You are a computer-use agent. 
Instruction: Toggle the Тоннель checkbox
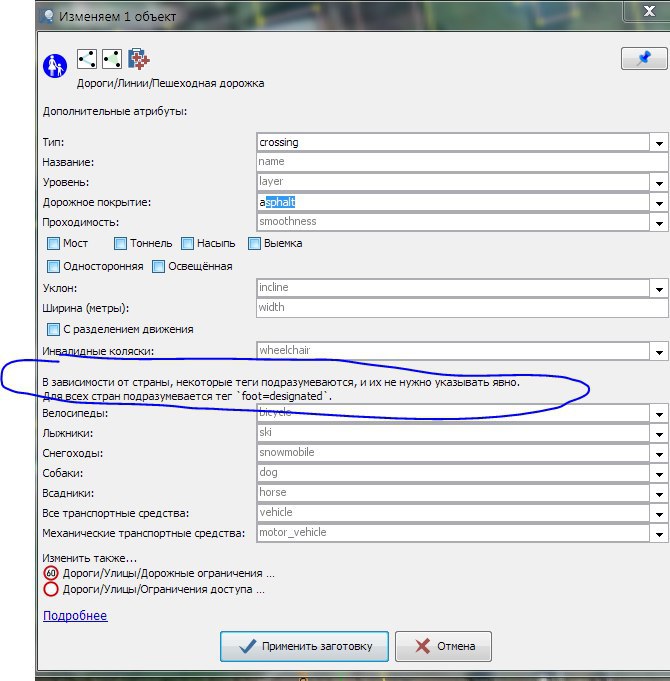[120, 243]
